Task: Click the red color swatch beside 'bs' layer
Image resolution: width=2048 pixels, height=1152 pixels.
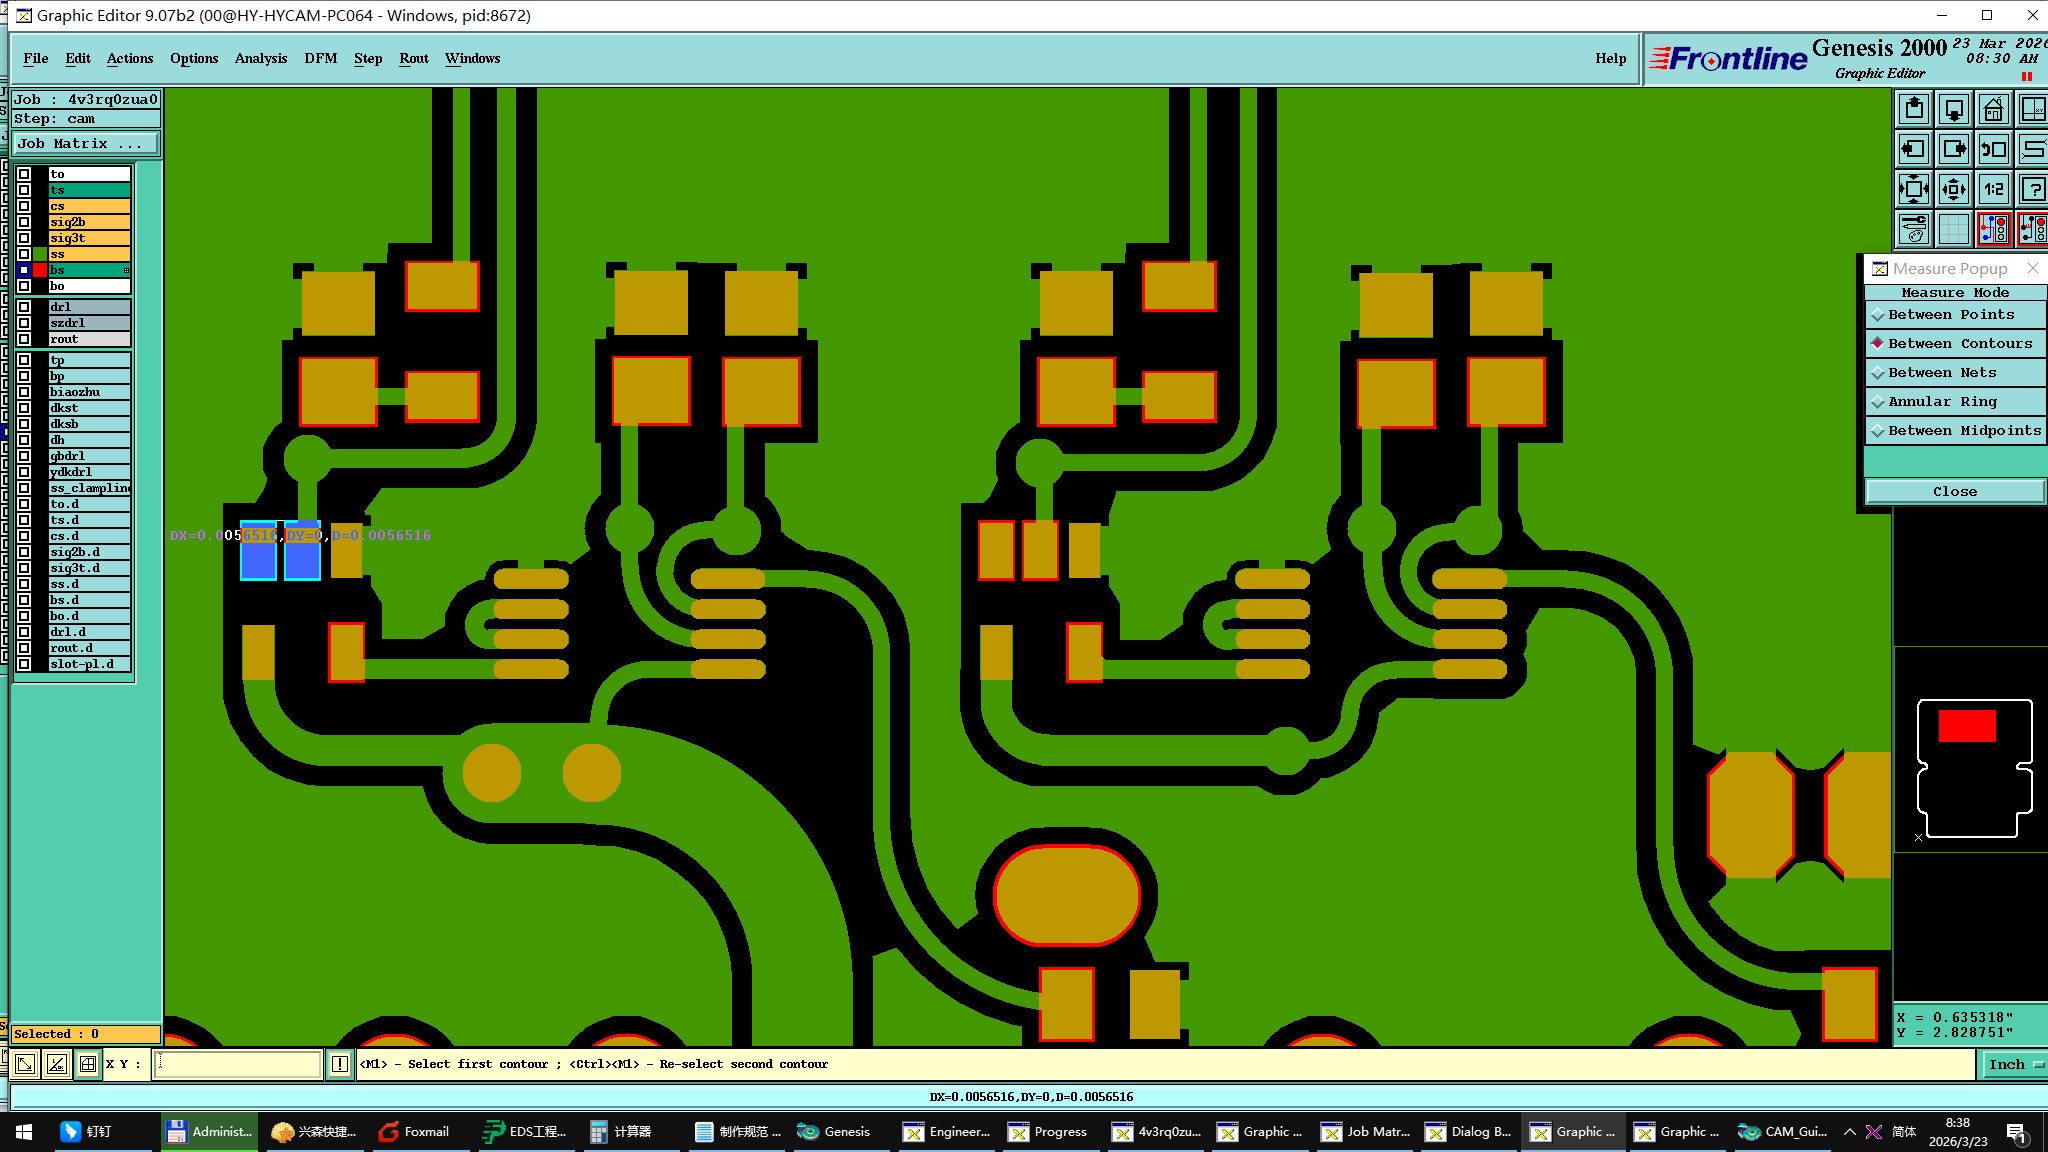Action: click(x=40, y=270)
